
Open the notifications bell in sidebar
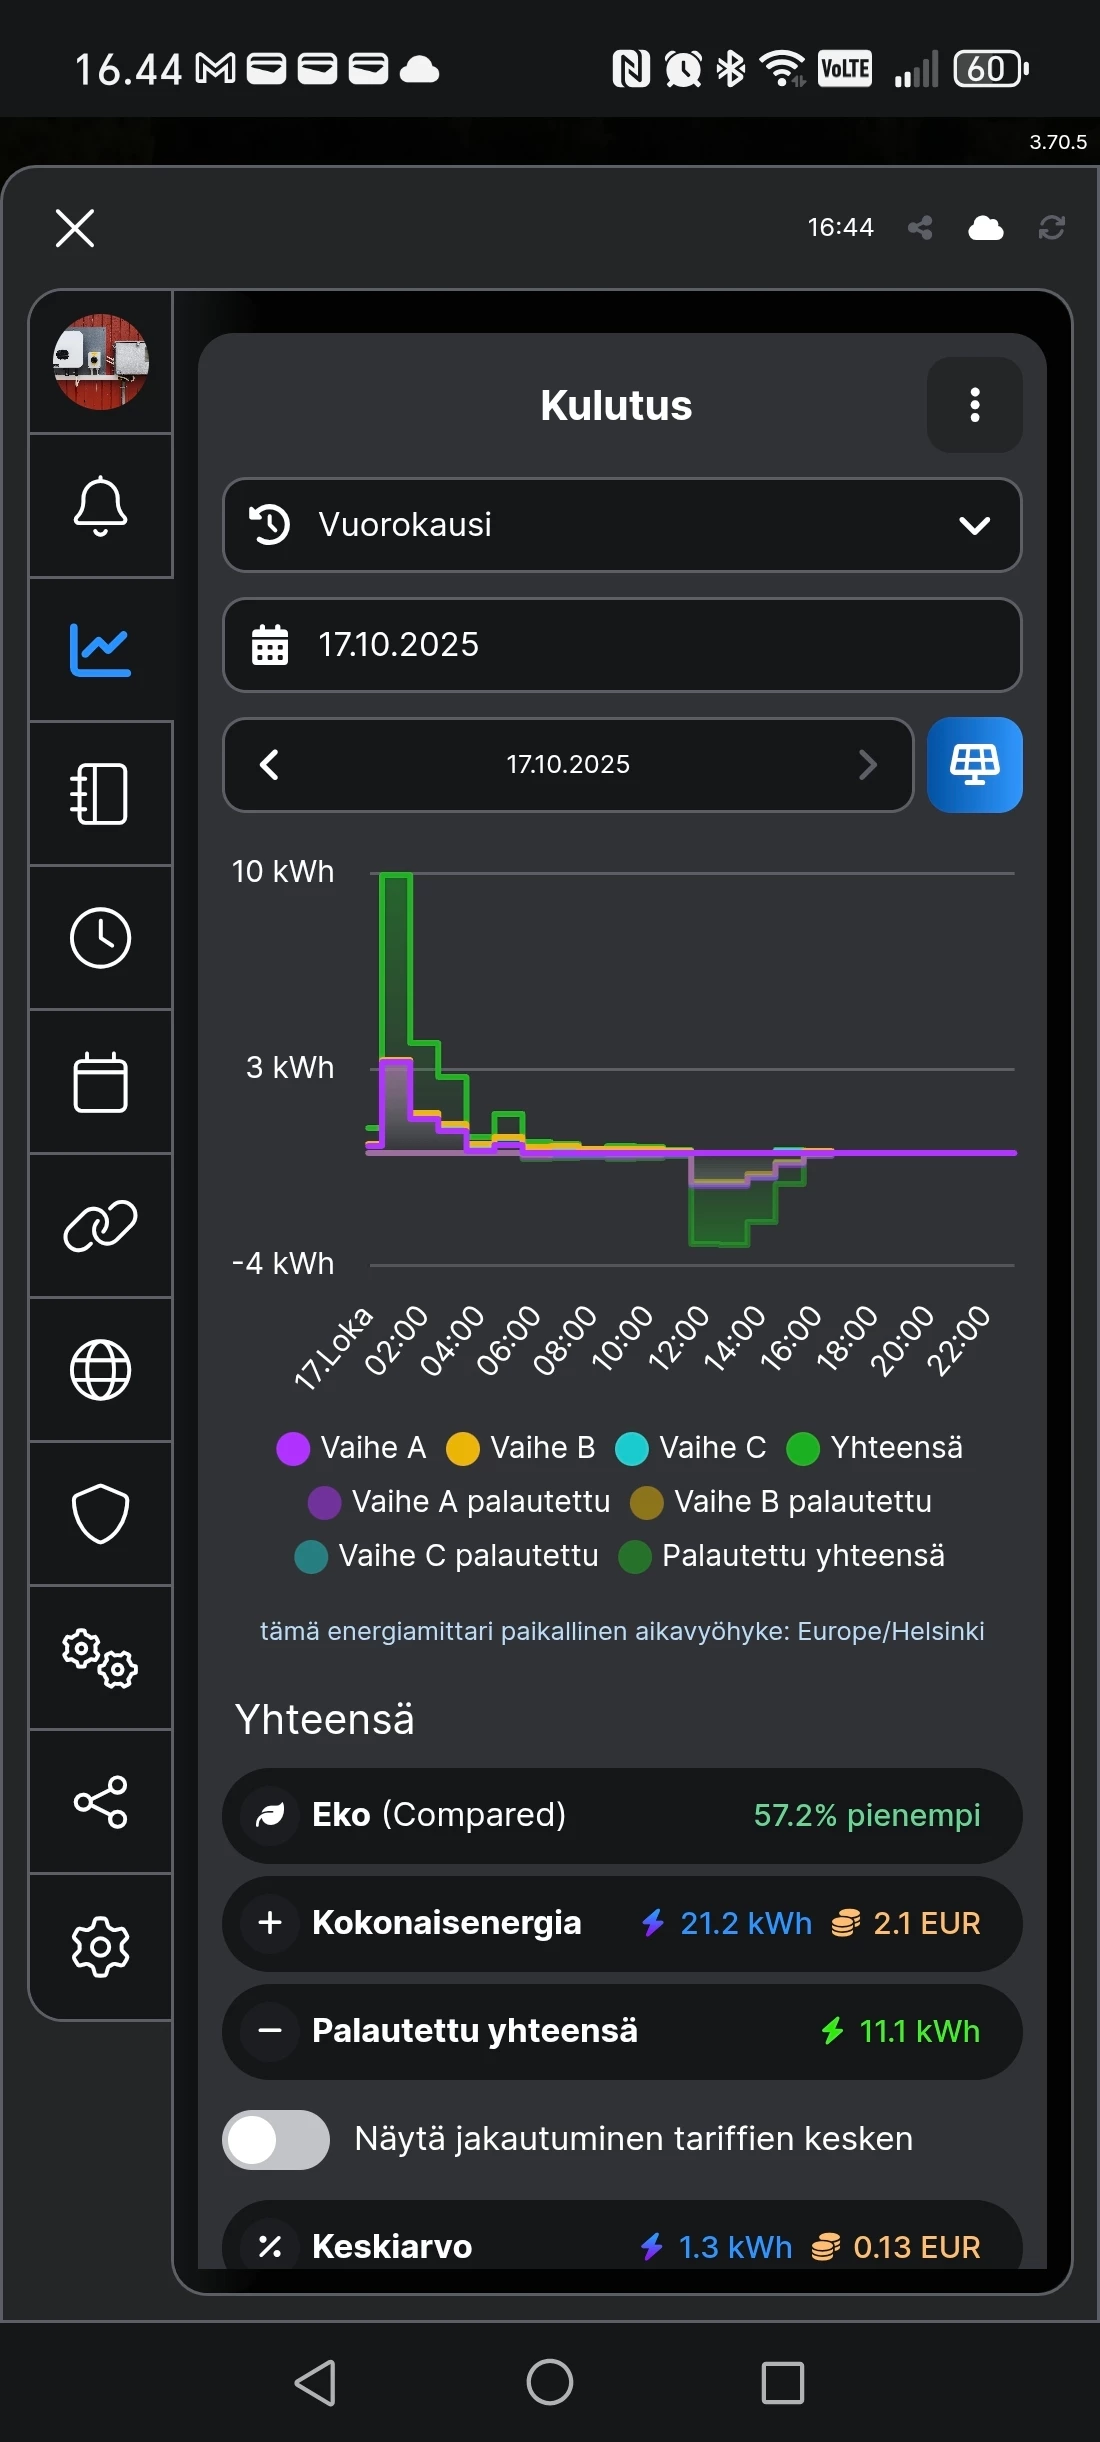[x=100, y=505]
